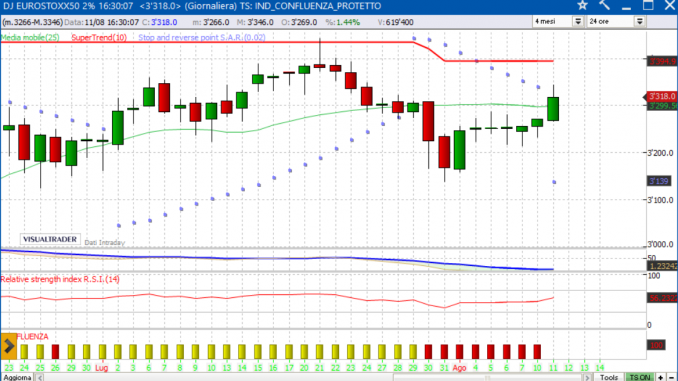Click the 3'100.0 price axis label
This screenshot has width=678, height=381.
pyautogui.click(x=660, y=200)
